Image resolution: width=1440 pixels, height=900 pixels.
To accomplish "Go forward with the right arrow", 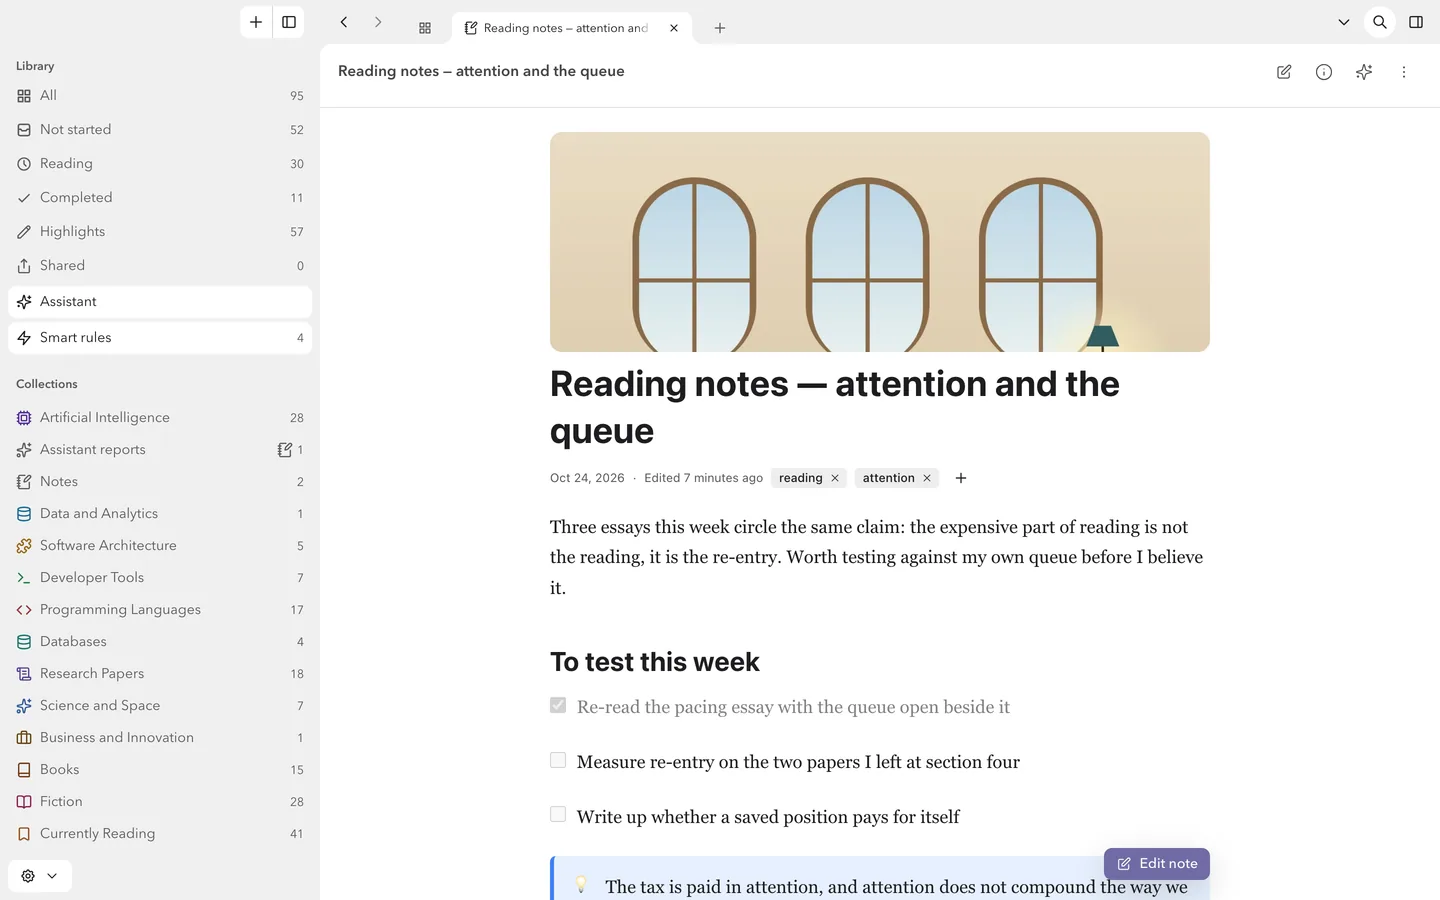I will pyautogui.click(x=378, y=22).
